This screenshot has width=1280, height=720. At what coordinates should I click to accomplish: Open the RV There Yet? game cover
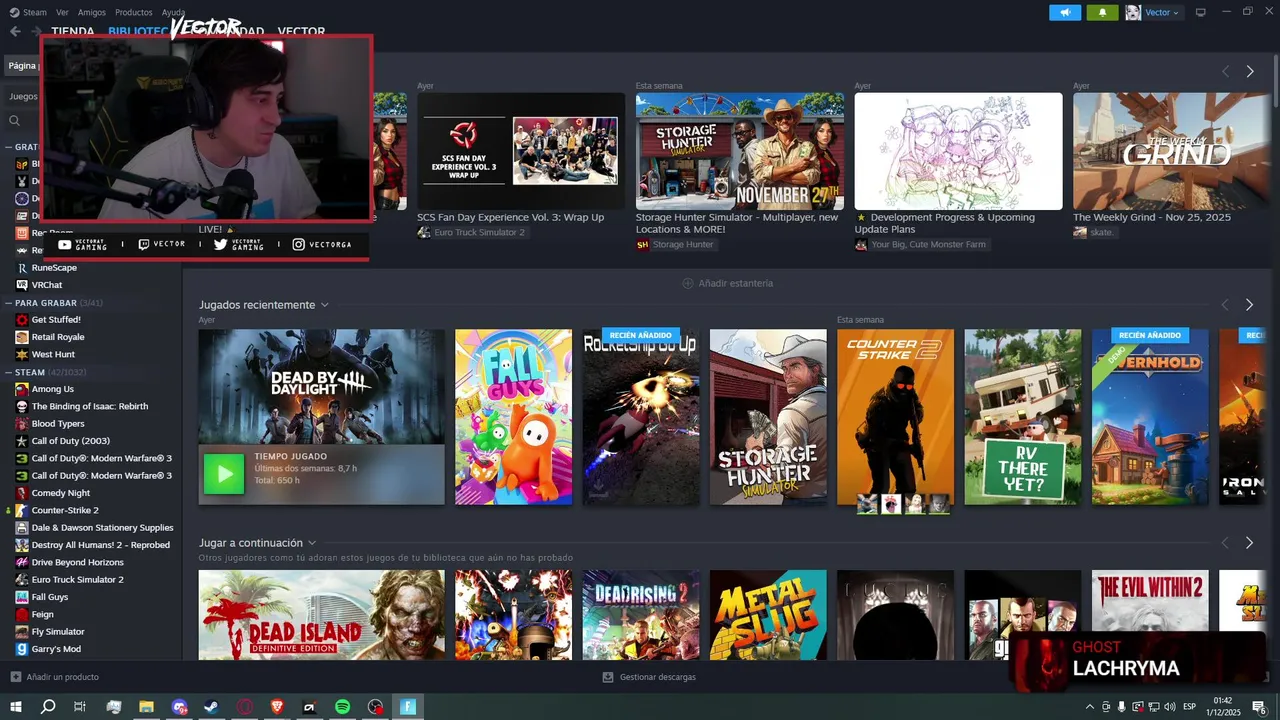click(x=1022, y=417)
